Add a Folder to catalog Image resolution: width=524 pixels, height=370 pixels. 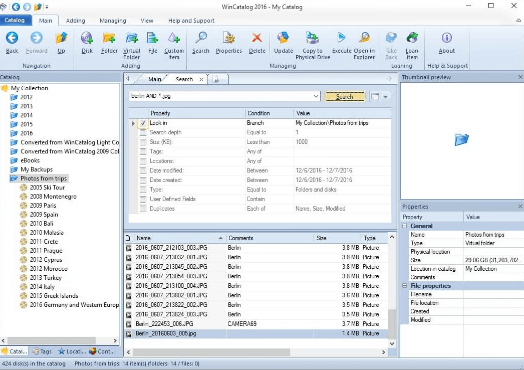pos(109,42)
